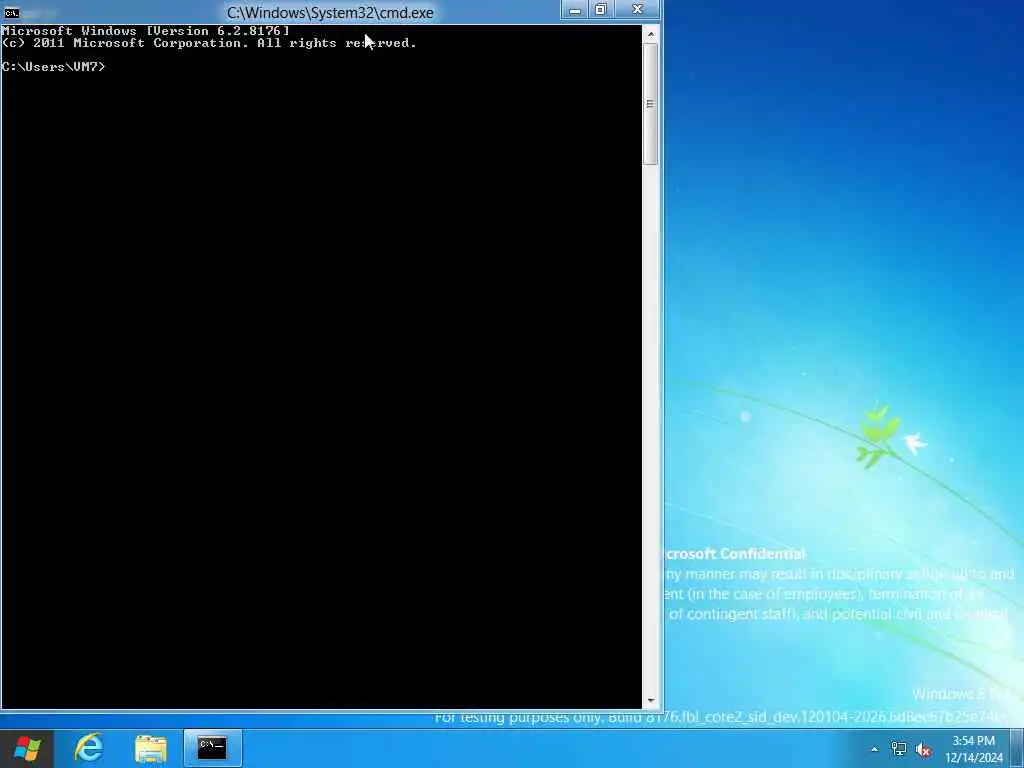The height and width of the screenshot is (768, 1024).
Task: Click the Show desktop strip beside the clock
Action: 1017,748
